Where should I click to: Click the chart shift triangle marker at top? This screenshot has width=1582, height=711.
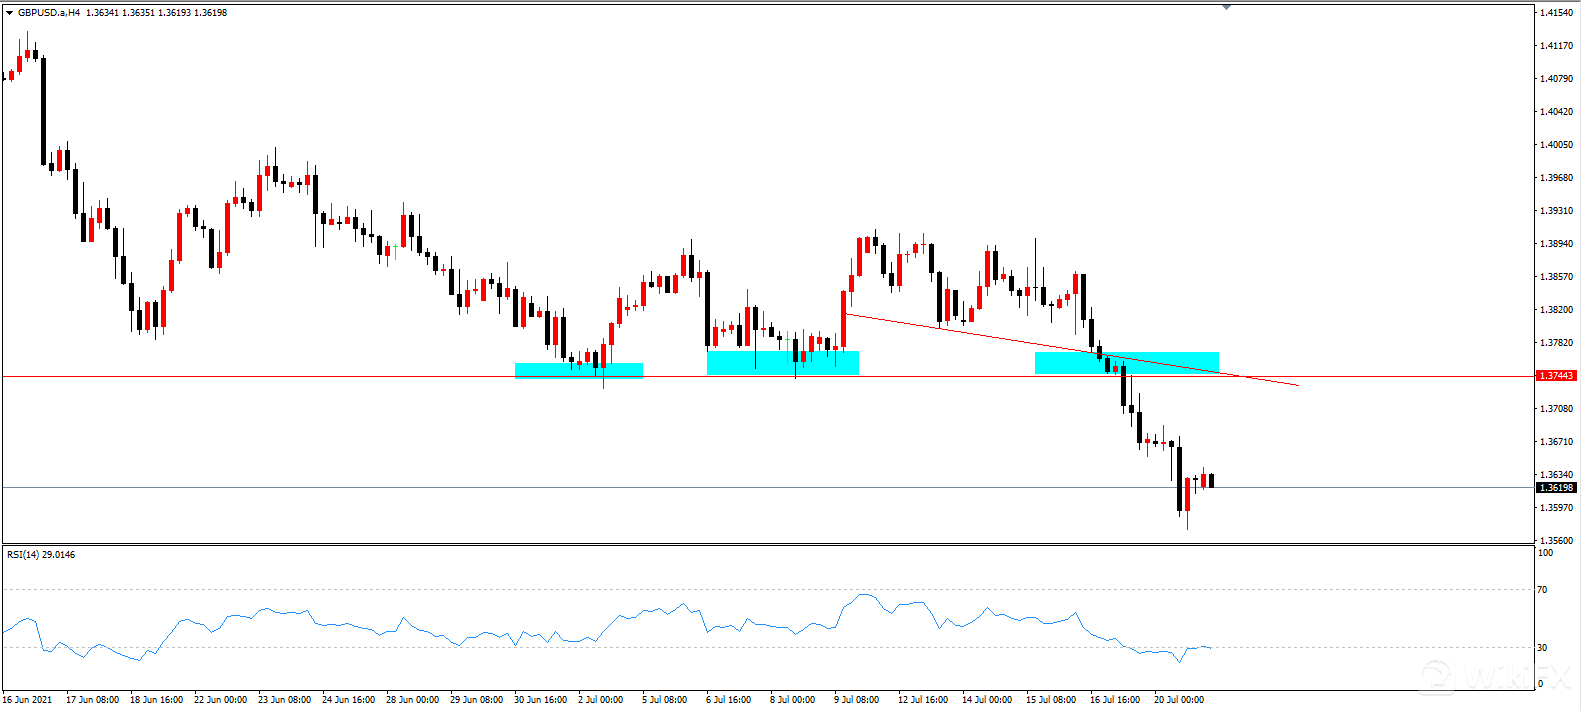(1226, 7)
